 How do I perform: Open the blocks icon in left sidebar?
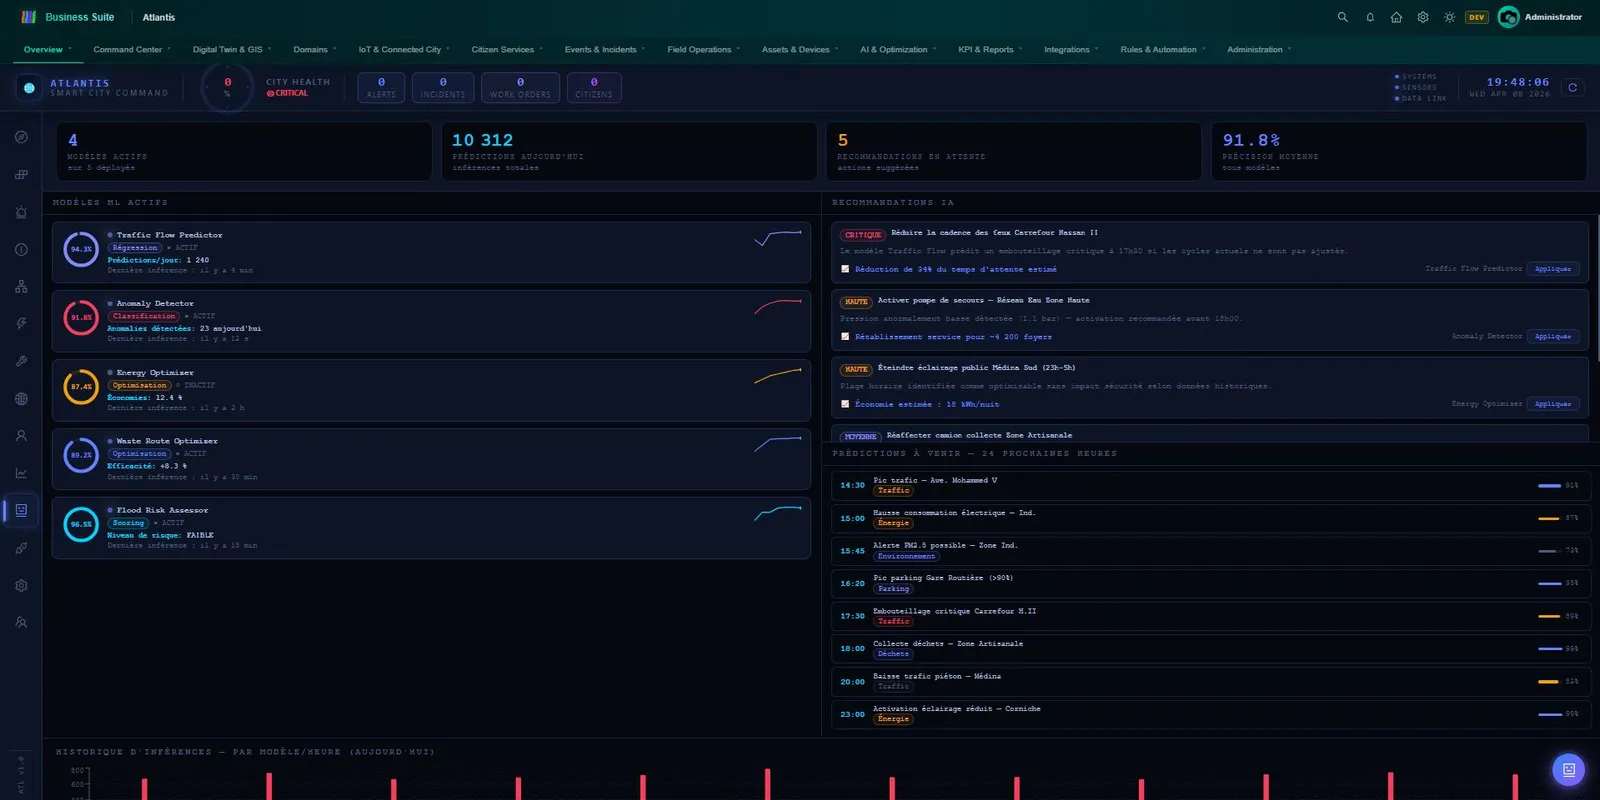click(x=21, y=175)
